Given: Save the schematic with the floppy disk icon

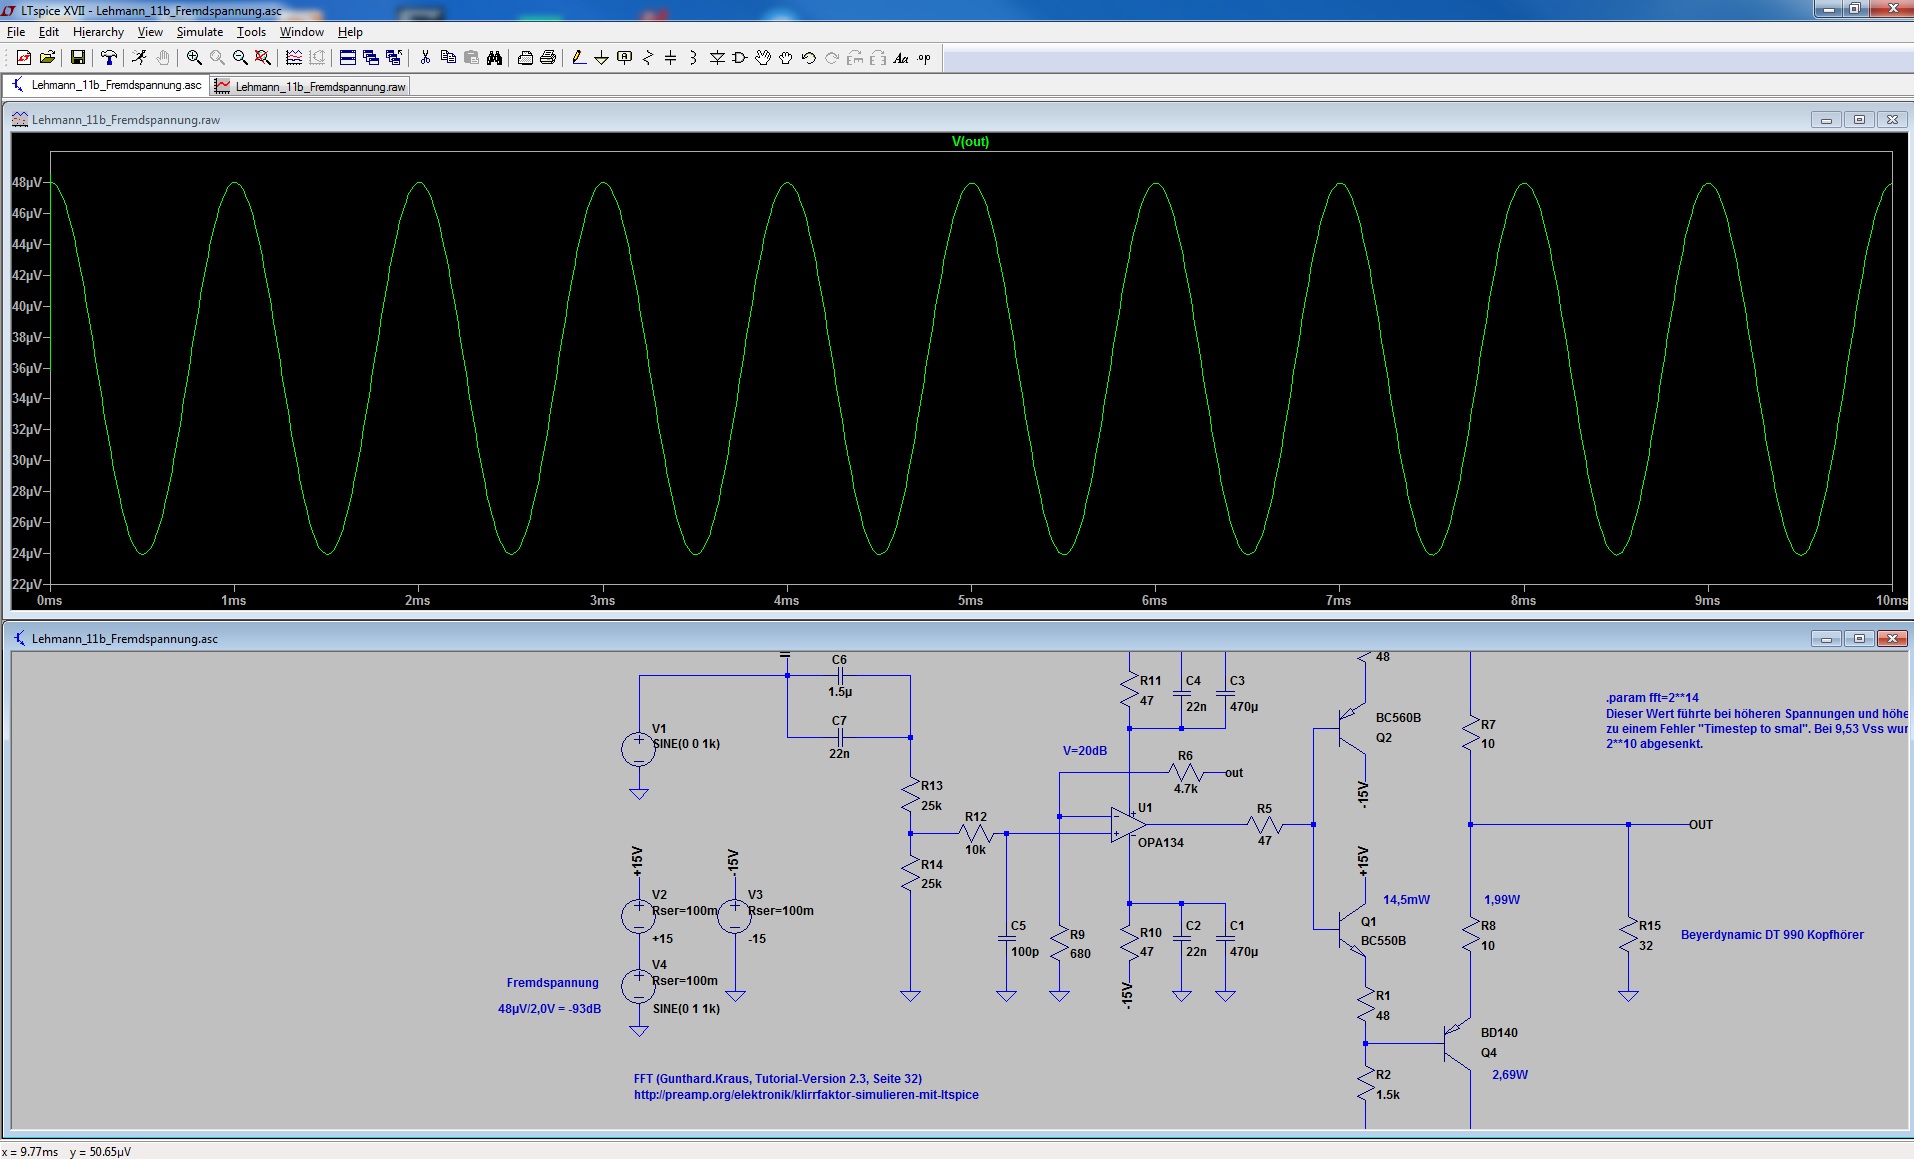Looking at the screenshot, I should [x=77, y=58].
